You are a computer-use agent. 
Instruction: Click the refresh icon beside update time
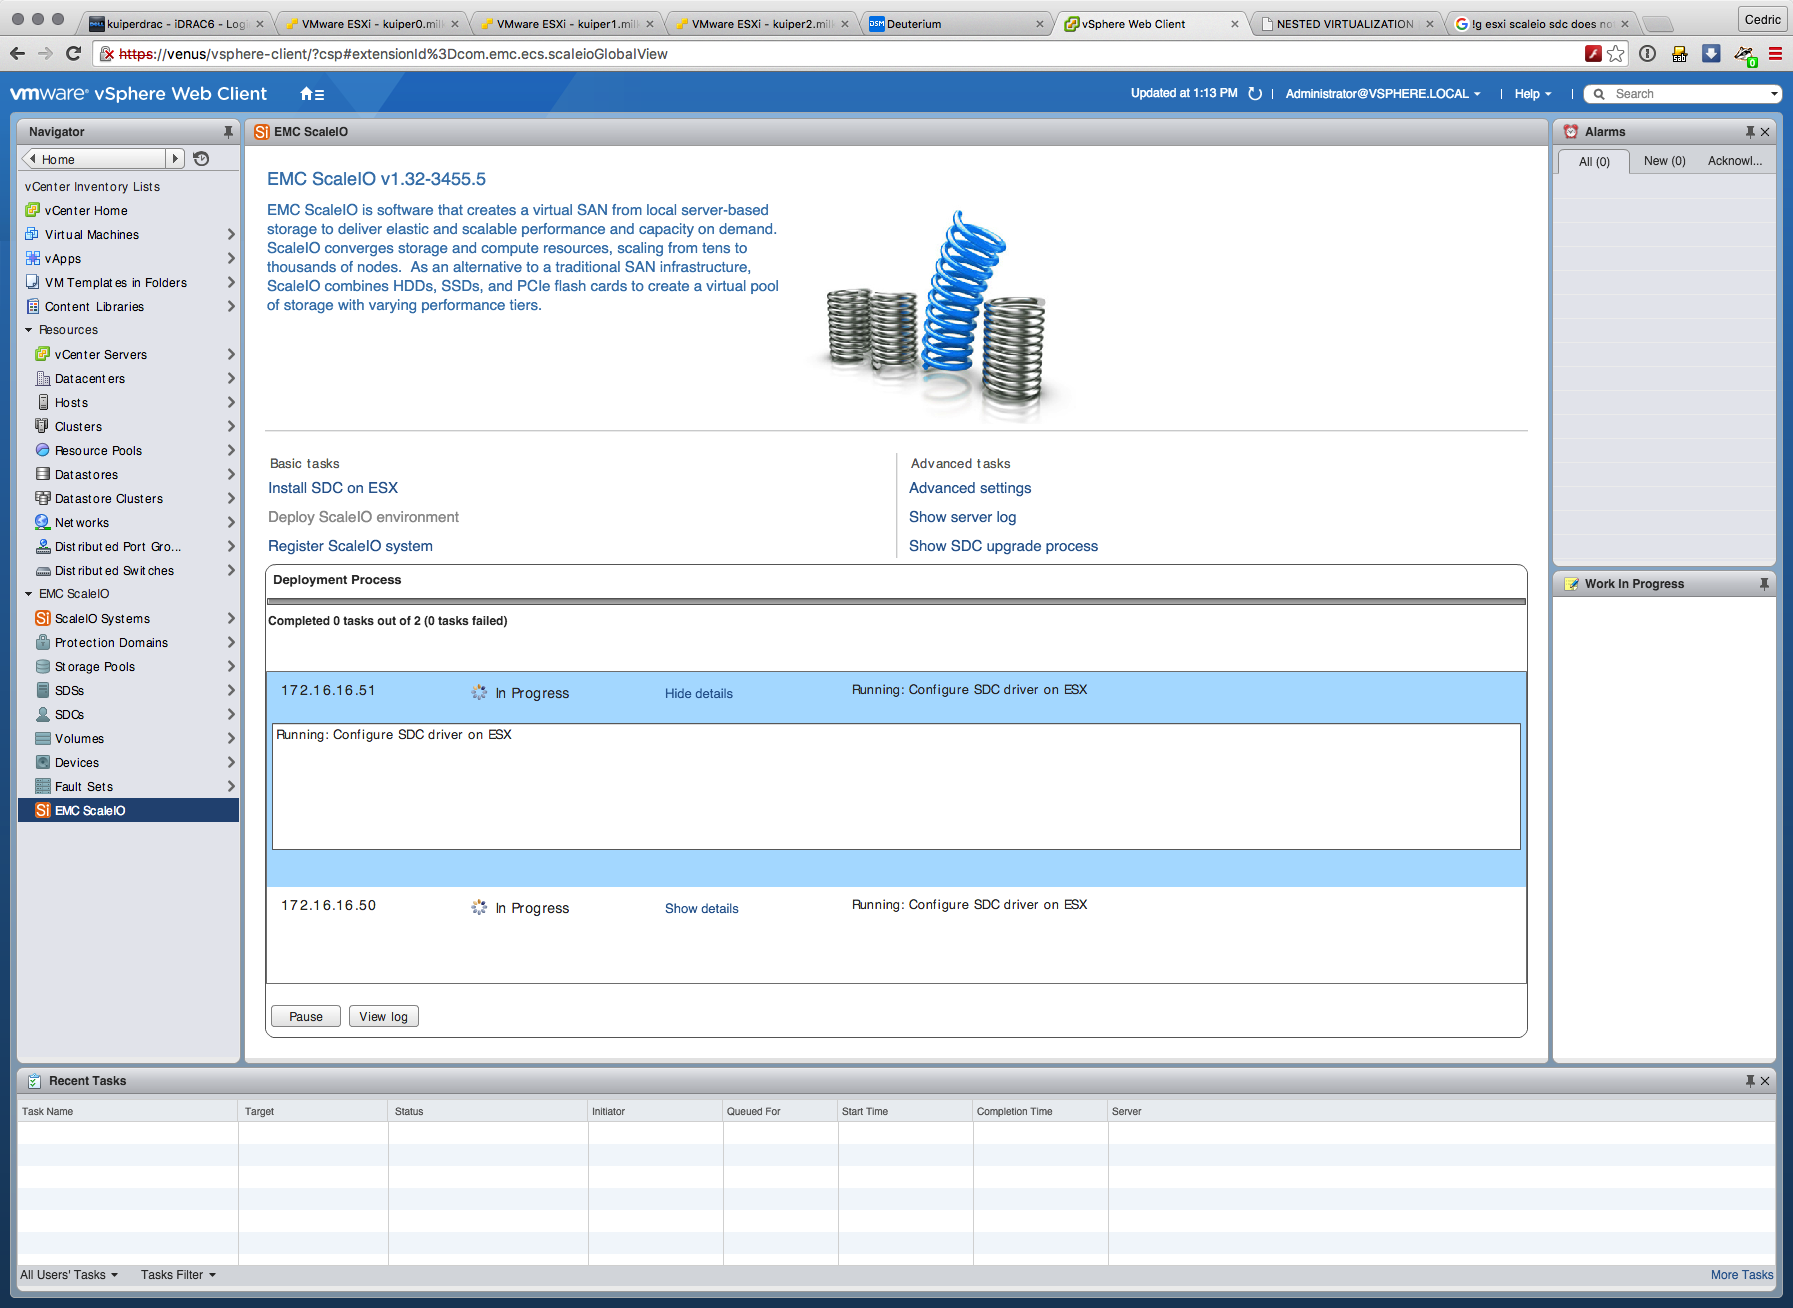[1255, 94]
